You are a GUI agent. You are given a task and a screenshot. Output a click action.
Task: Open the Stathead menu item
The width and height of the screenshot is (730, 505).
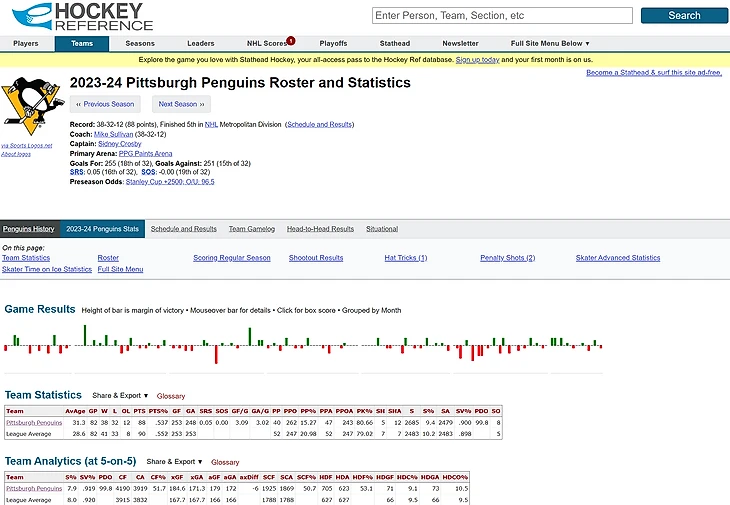tap(395, 43)
